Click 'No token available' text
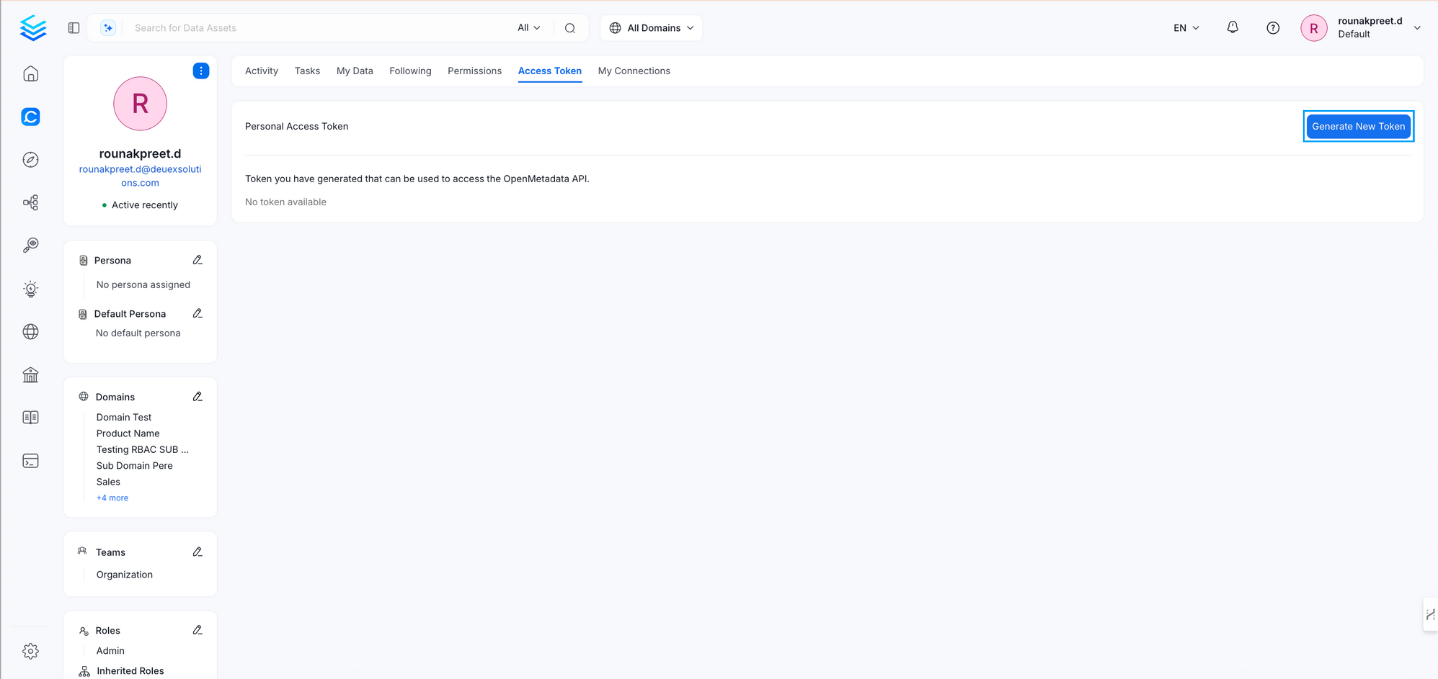Screen dimensions: 1438x679 click(286, 202)
